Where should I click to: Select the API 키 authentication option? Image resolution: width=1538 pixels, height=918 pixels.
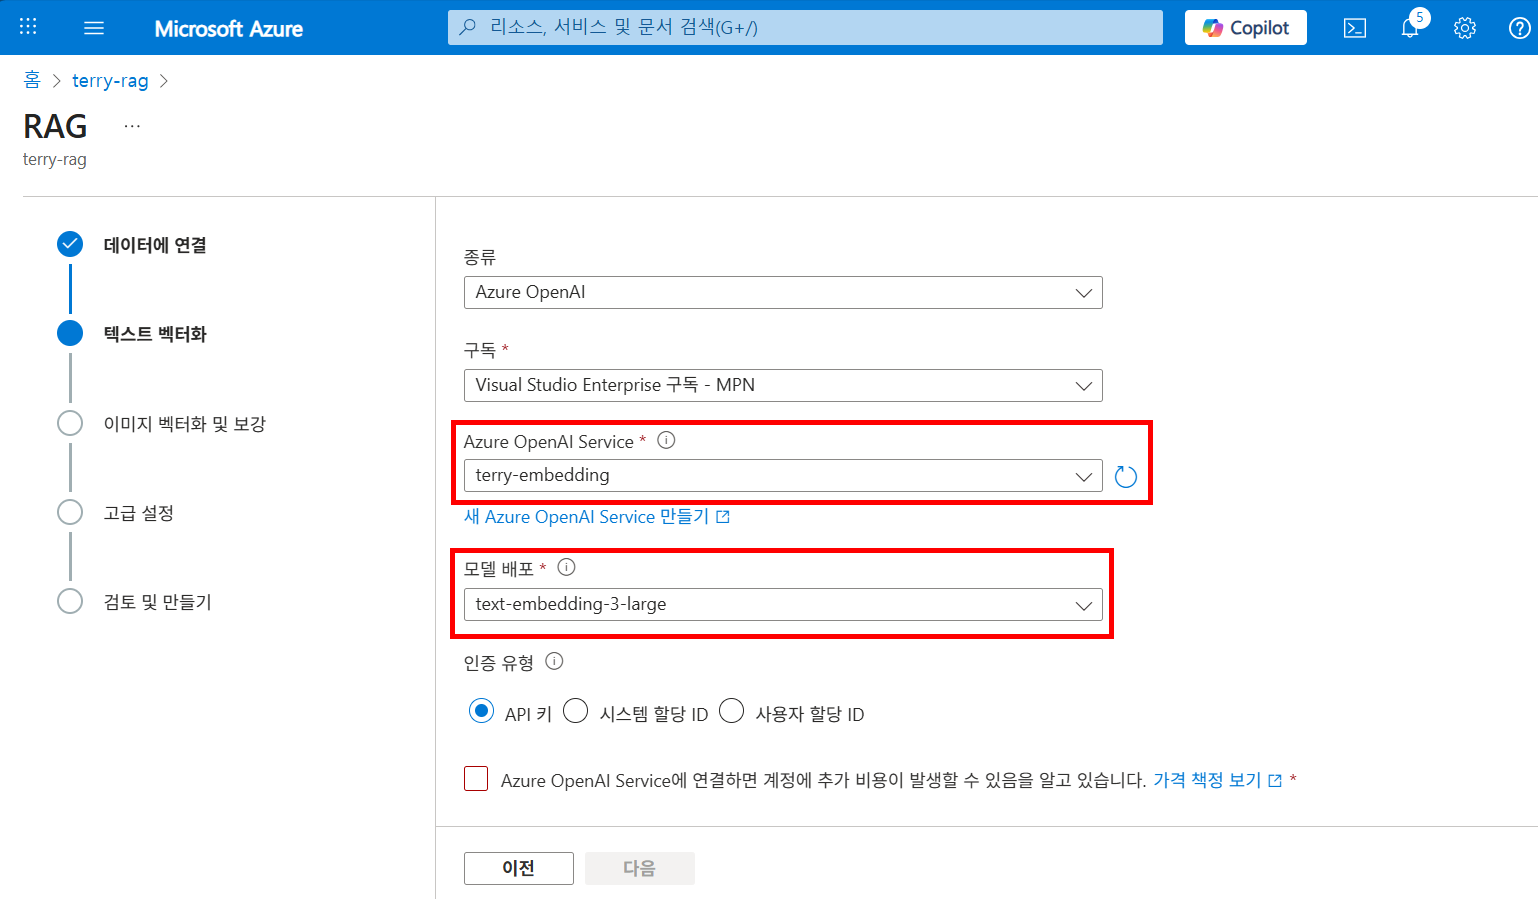click(x=481, y=711)
